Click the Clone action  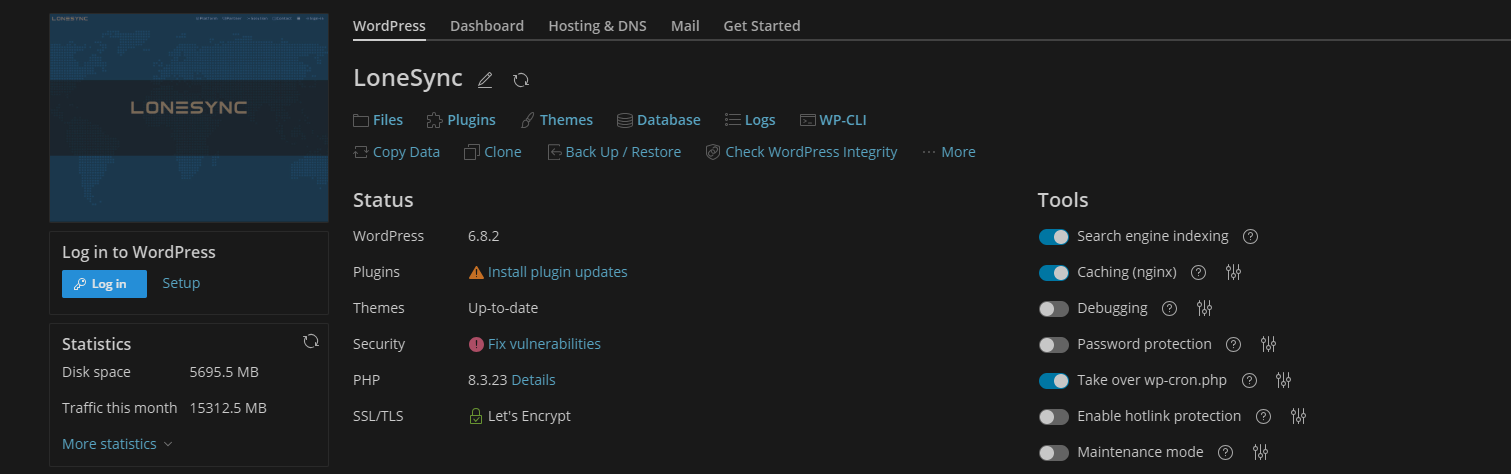pos(493,152)
